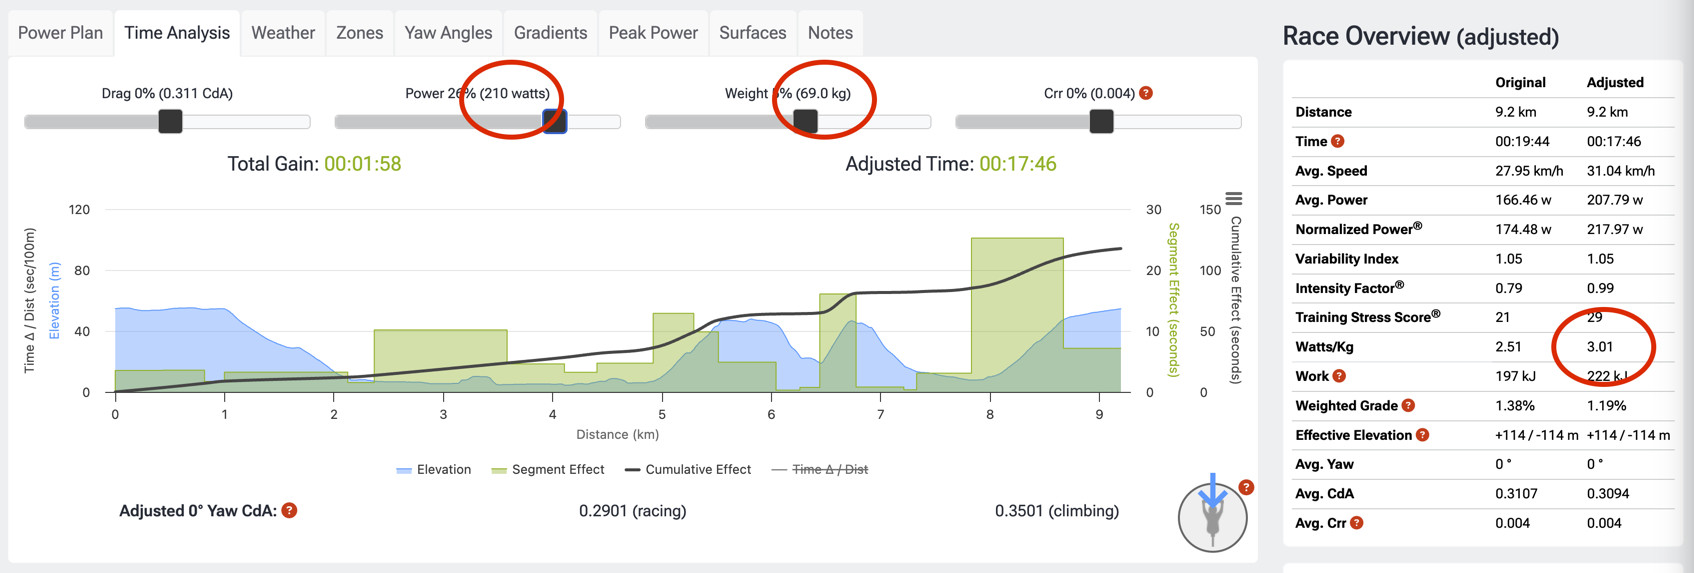Open the chart hamburger context menu
This screenshot has width=1694, height=573.
(1234, 199)
